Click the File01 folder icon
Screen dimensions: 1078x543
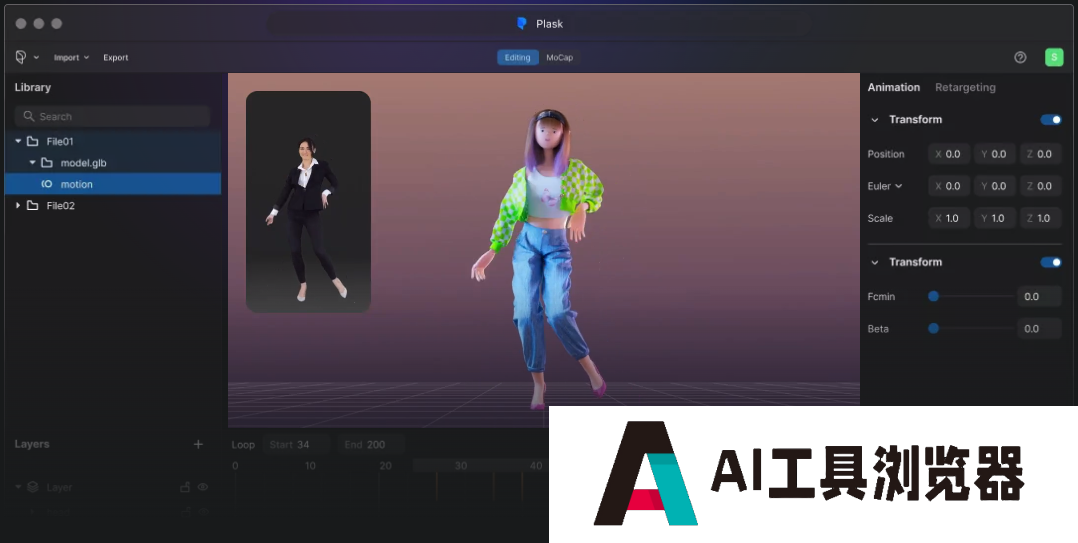tap(32, 142)
